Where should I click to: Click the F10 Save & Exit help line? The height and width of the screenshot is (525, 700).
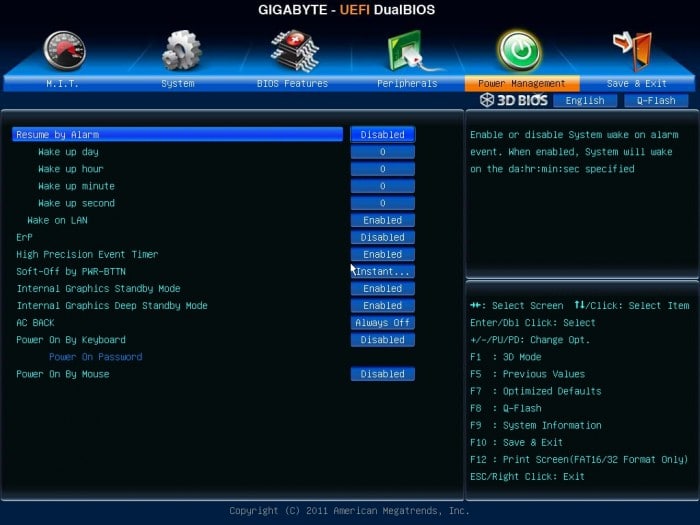[x=516, y=442]
